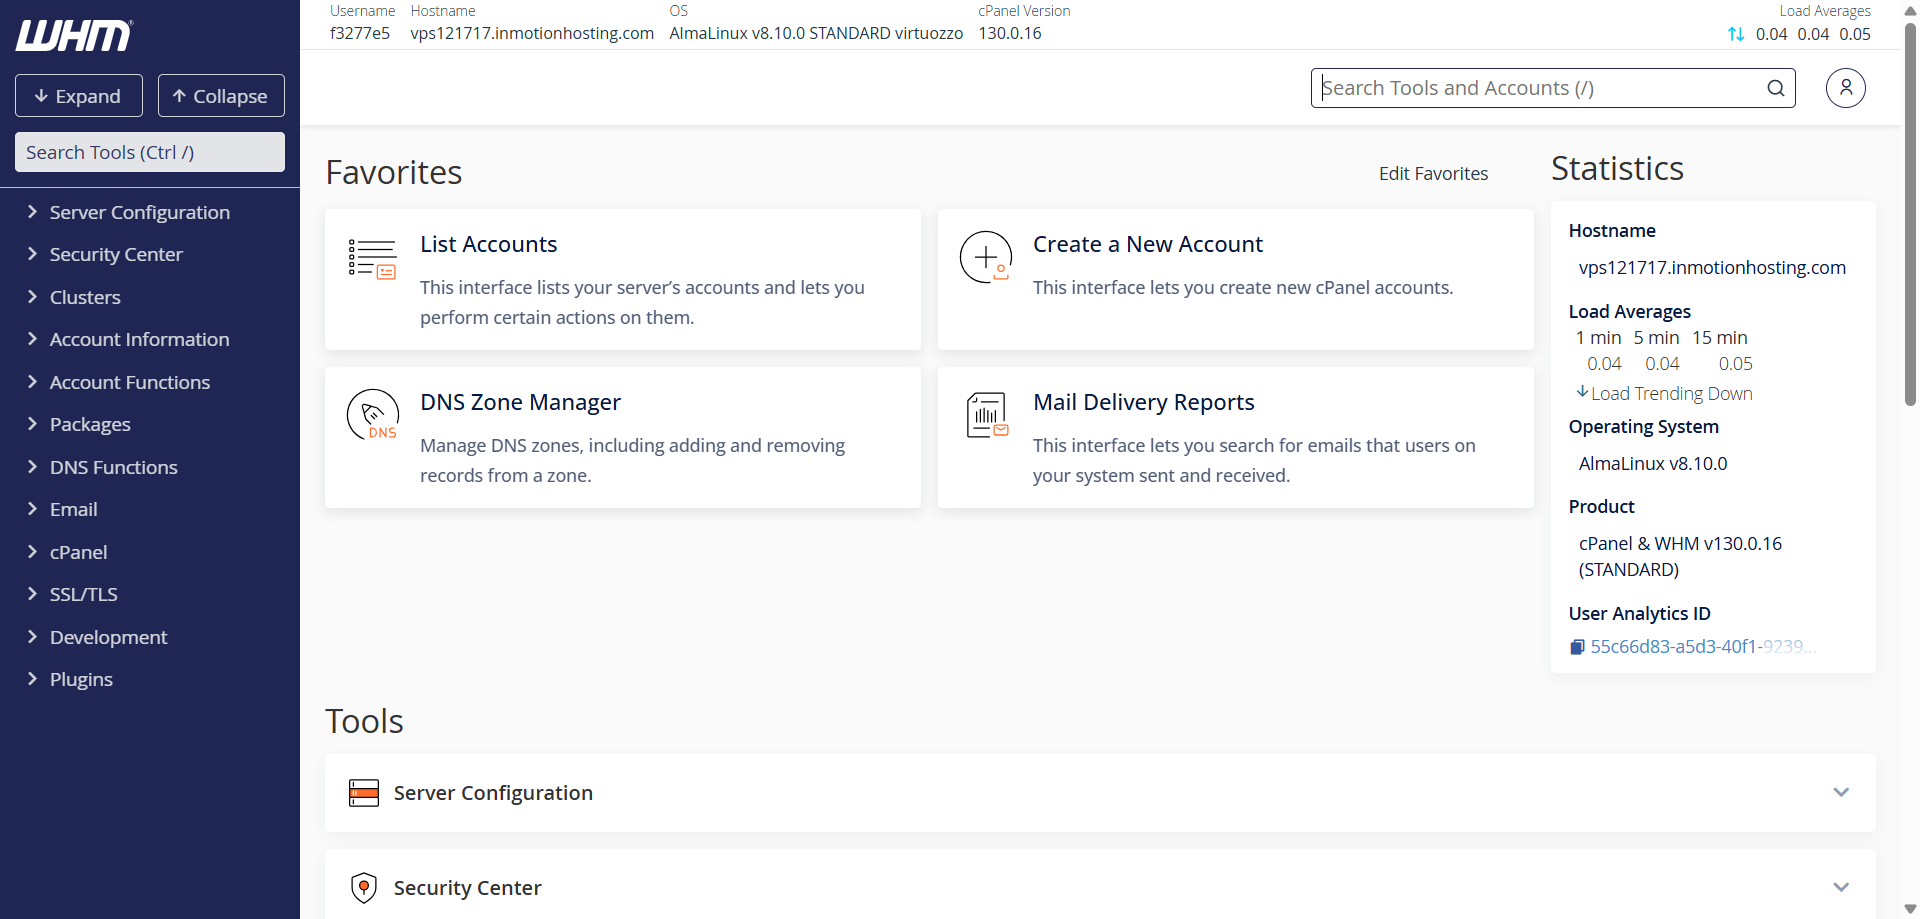
Task: Click the Collapse all button
Action: (221, 96)
